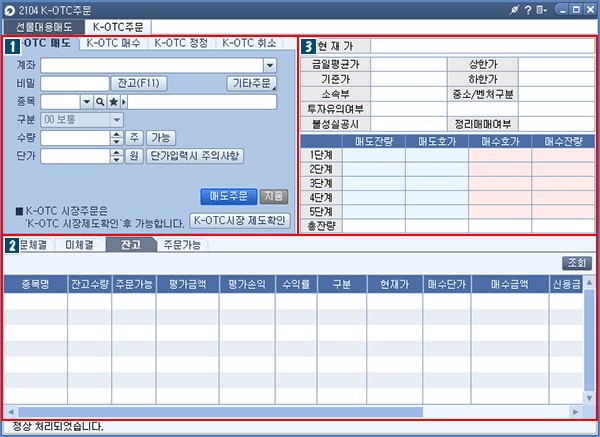Click the 종목 name text field
Screen dimensions: 600x437
click(x=202, y=102)
